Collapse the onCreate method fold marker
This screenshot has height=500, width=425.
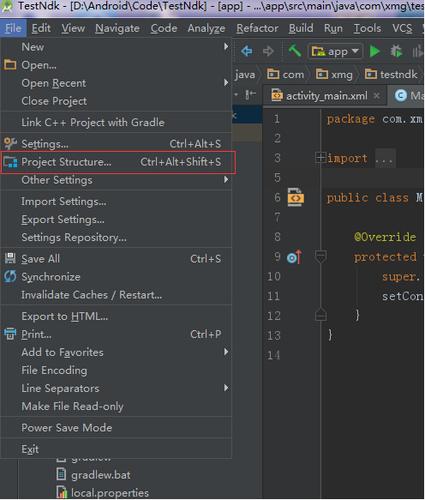pos(320,257)
